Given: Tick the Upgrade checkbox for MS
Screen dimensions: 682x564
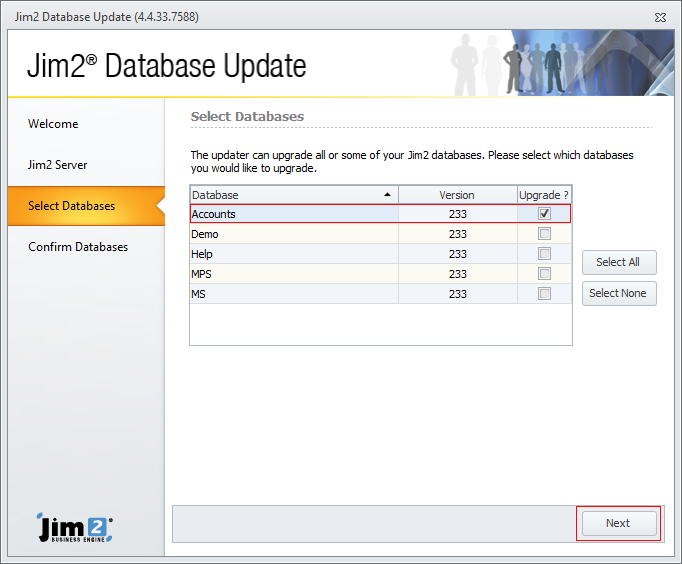Looking at the screenshot, I should [x=544, y=294].
